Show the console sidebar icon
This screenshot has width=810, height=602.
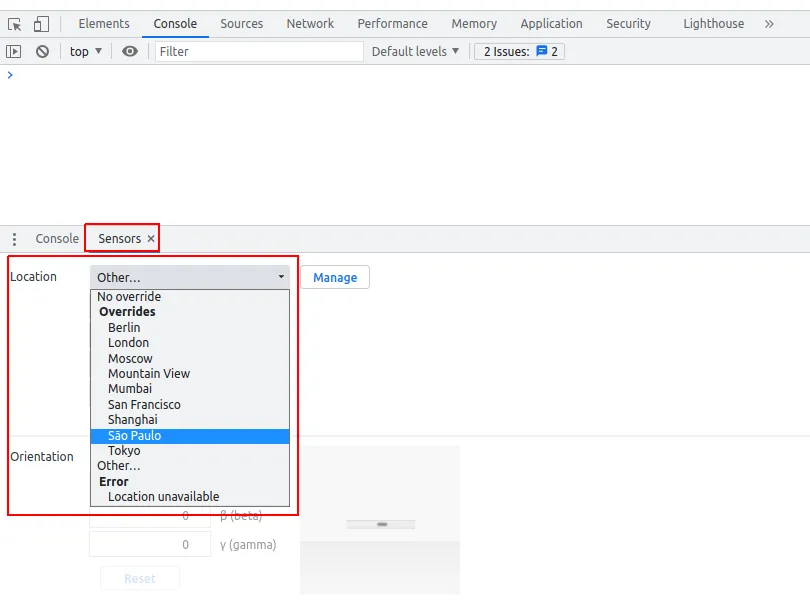point(13,52)
